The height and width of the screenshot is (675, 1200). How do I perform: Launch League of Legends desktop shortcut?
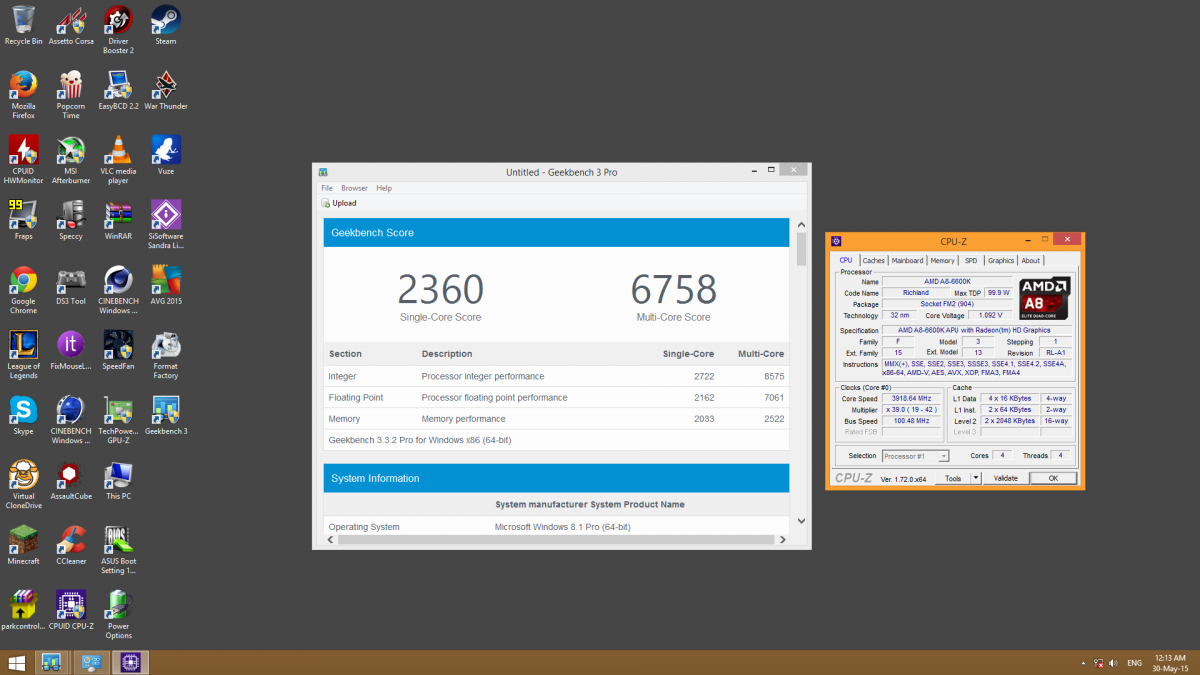(x=23, y=355)
